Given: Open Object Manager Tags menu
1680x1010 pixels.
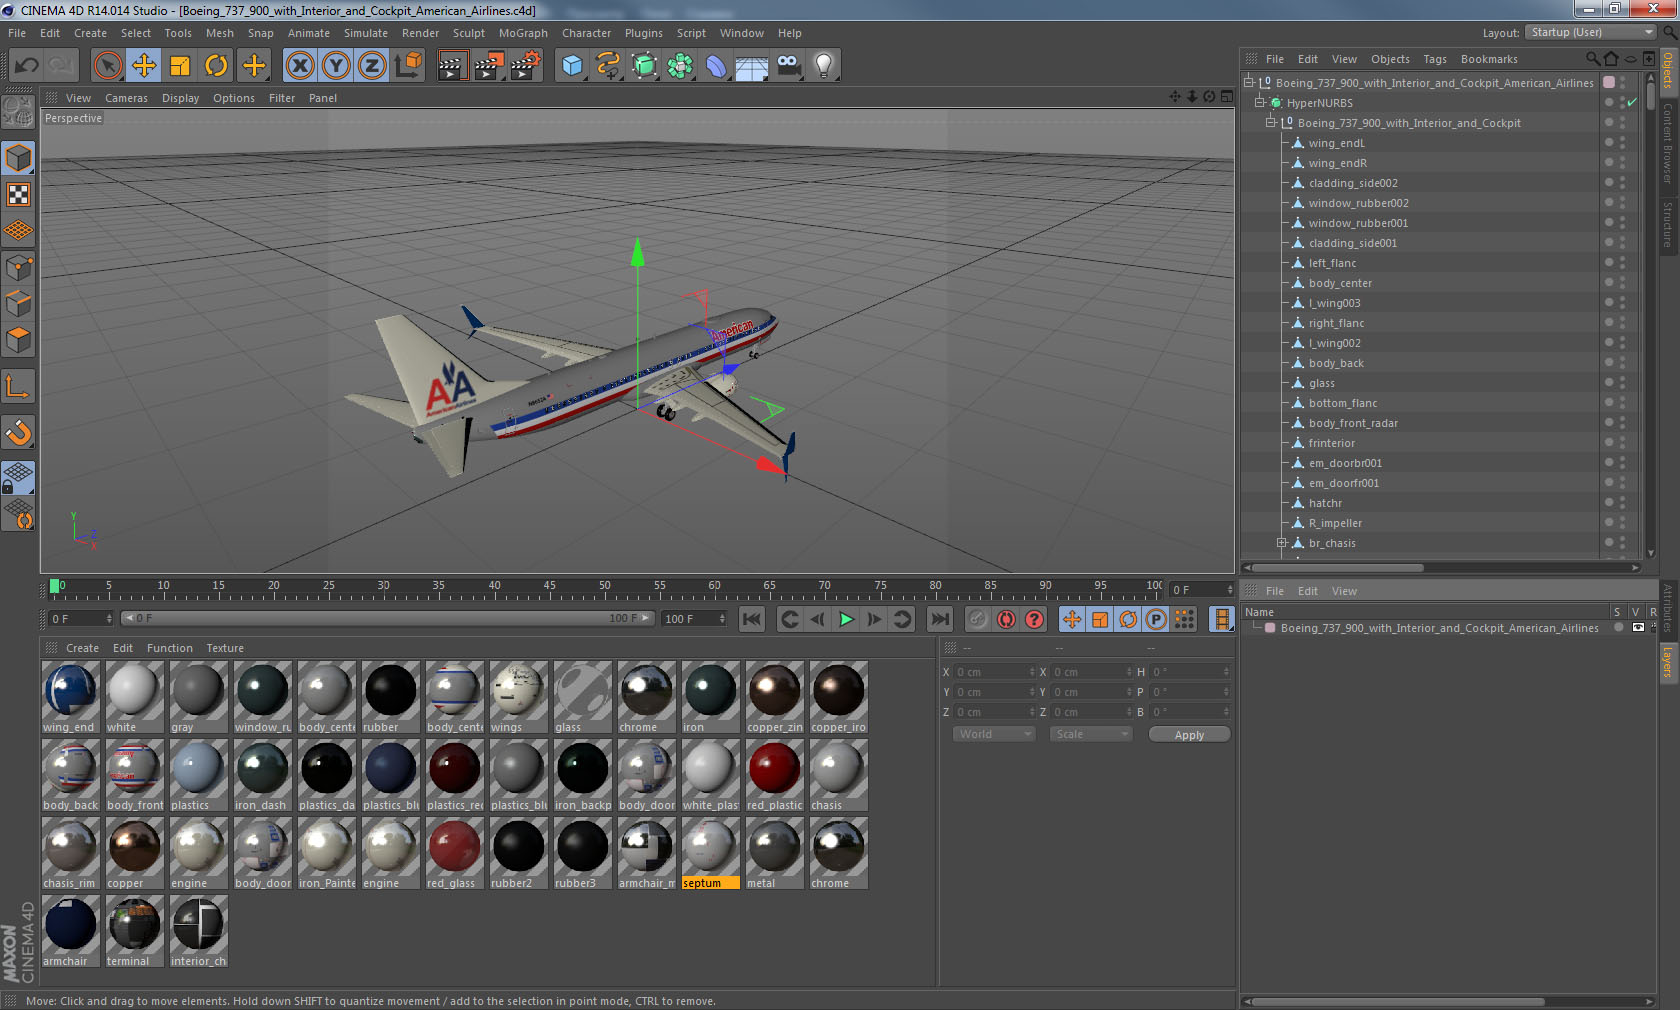Looking at the screenshot, I should 1435,59.
